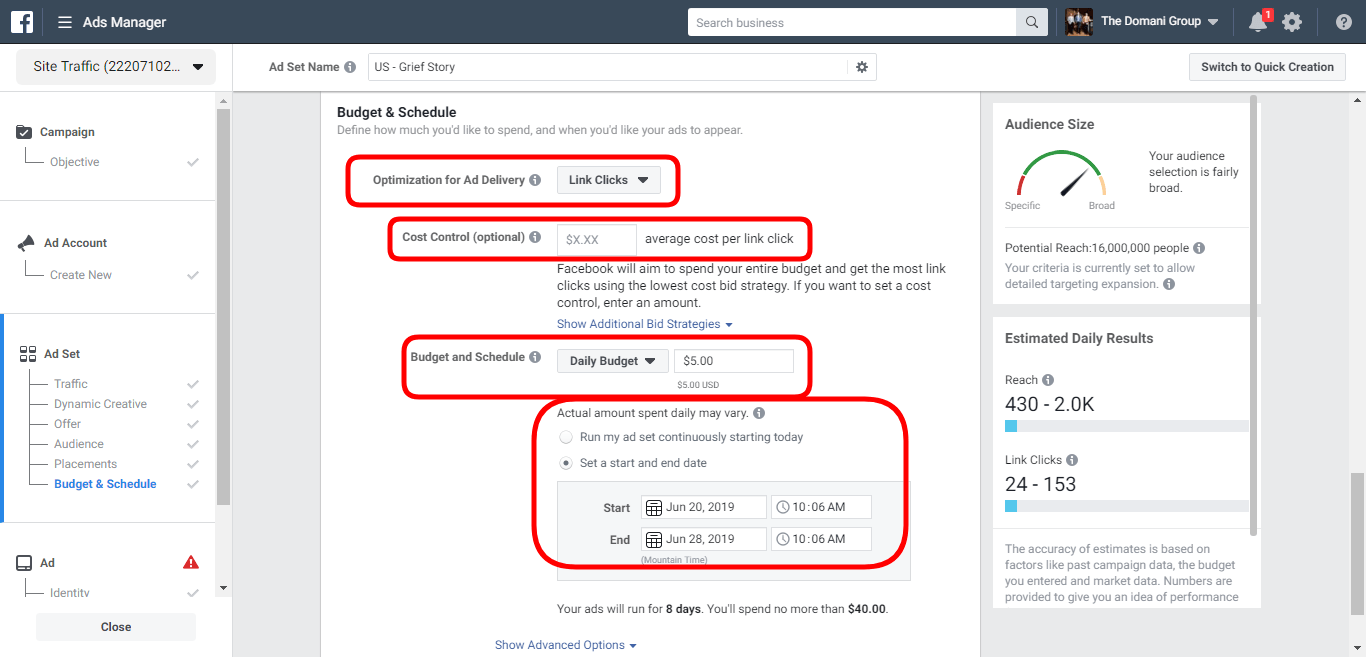Click the Facebook logo icon
The height and width of the screenshot is (657, 1366).
[x=22, y=22]
